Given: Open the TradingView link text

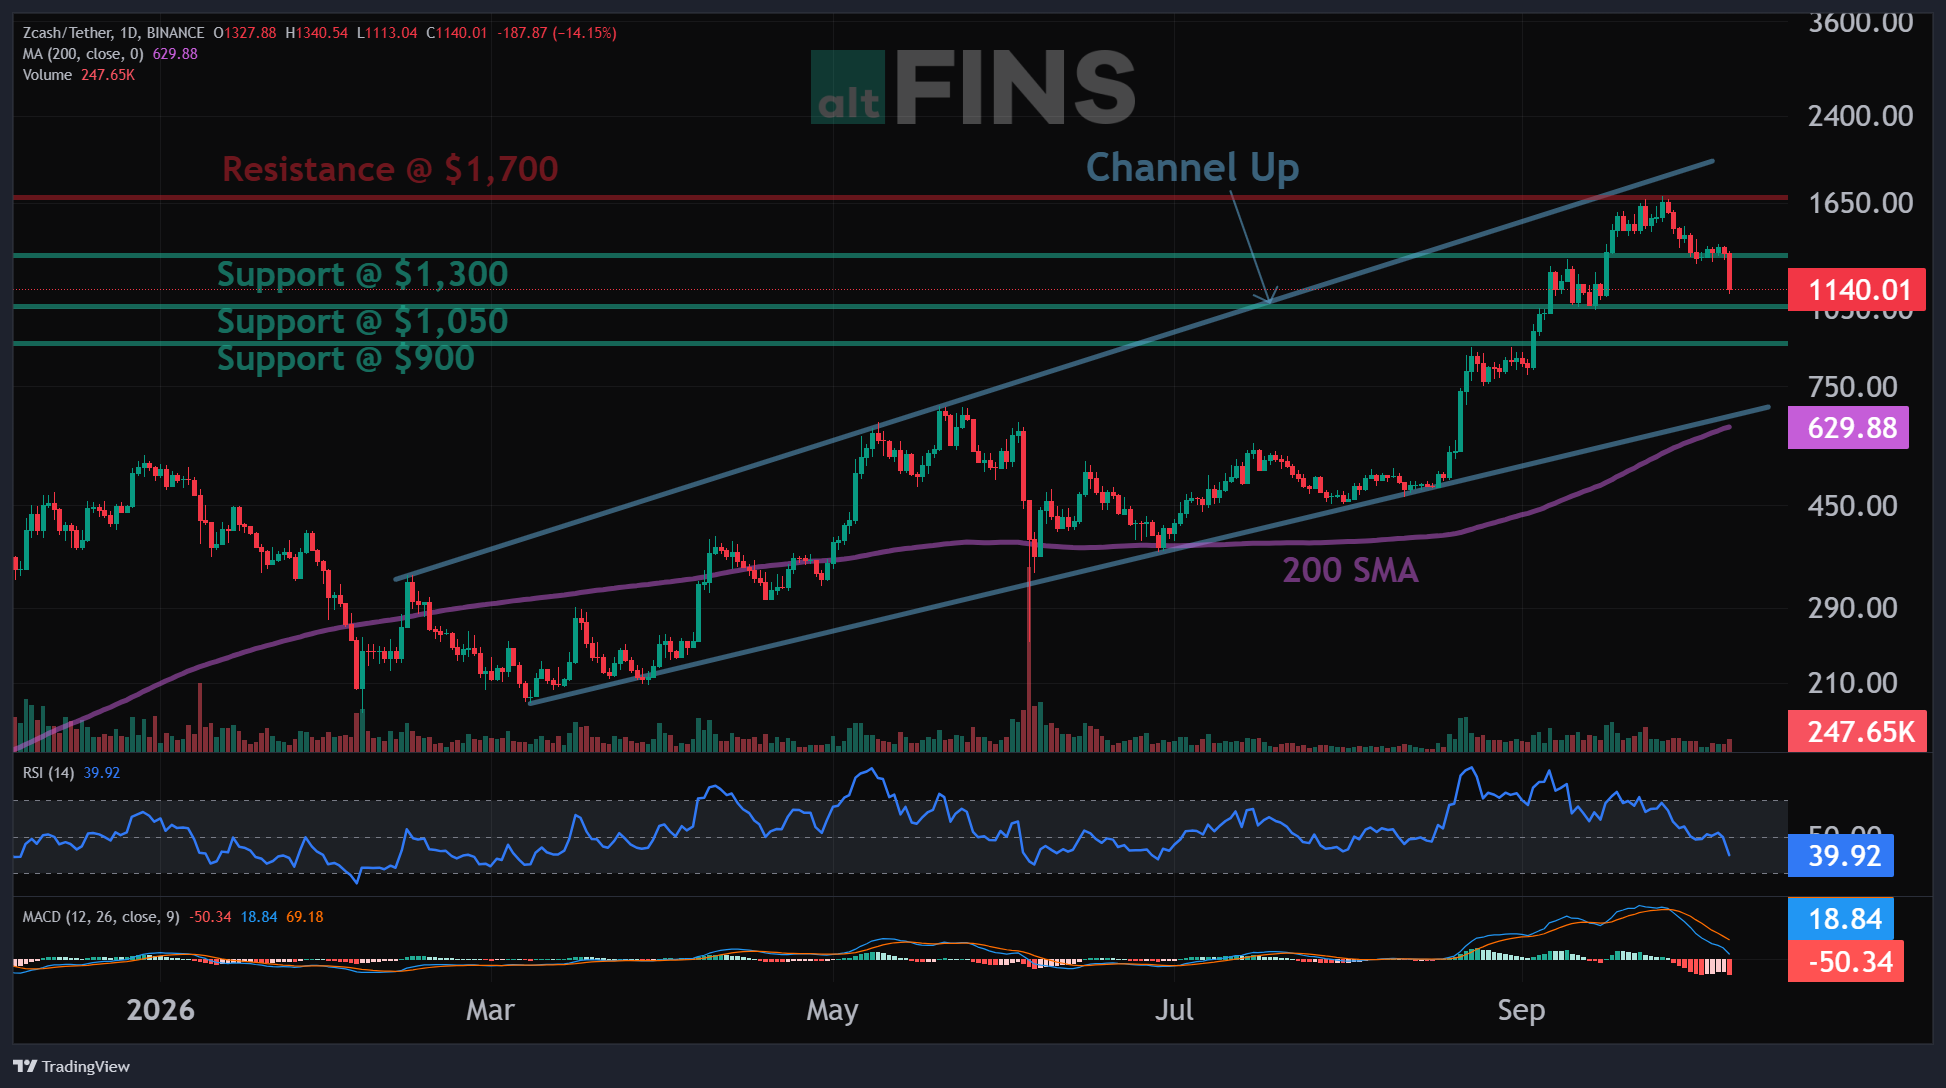Looking at the screenshot, I should [86, 1066].
